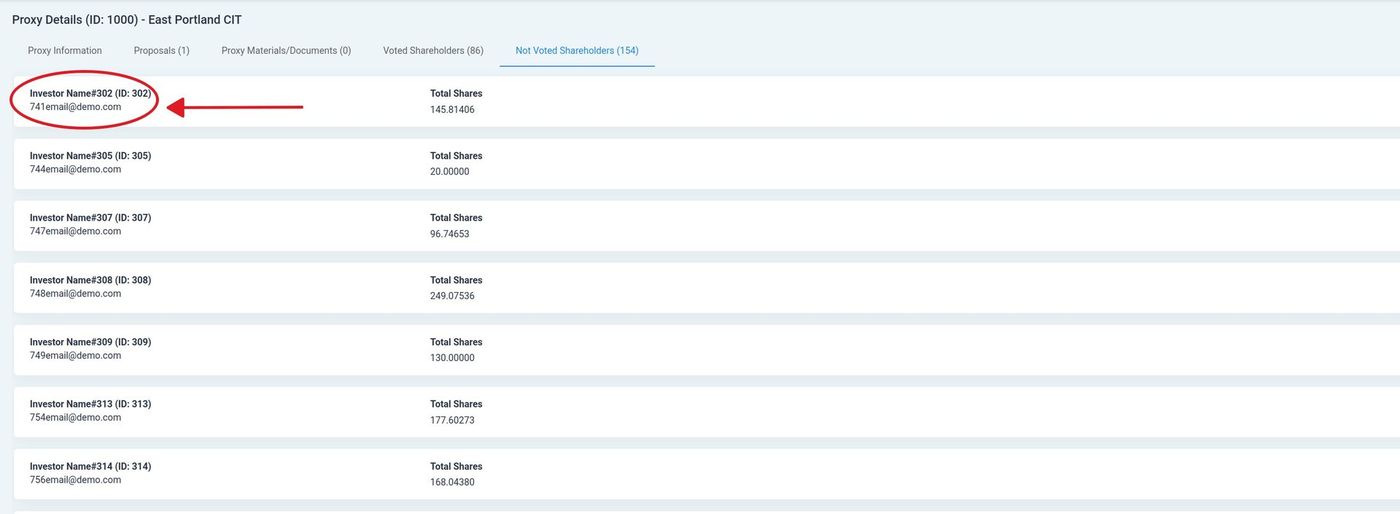Click Investor Name#314 (ID: 314)

click(x=90, y=466)
